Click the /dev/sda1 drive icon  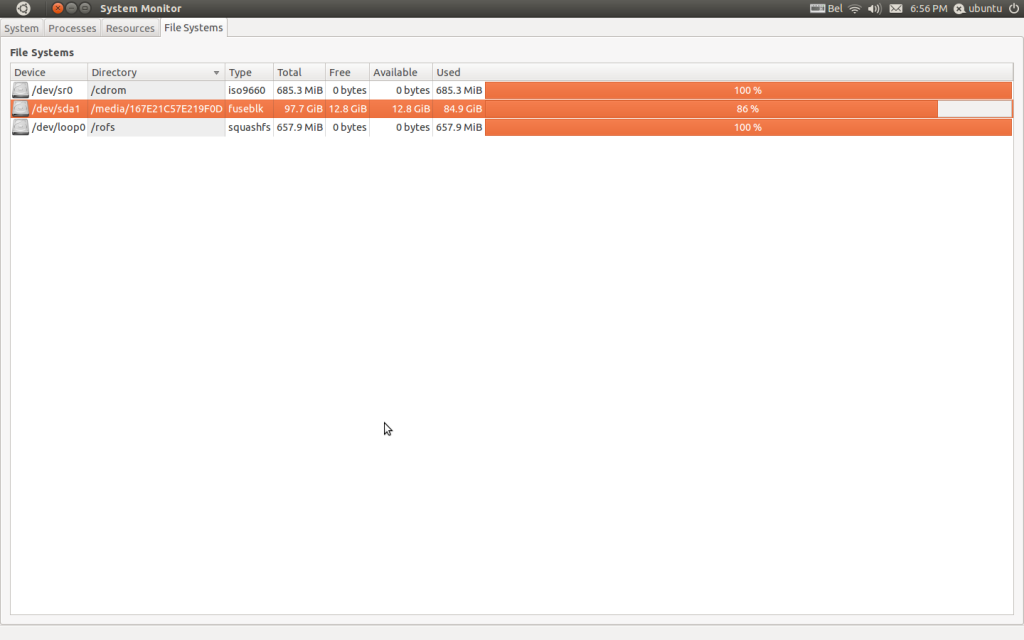point(20,109)
